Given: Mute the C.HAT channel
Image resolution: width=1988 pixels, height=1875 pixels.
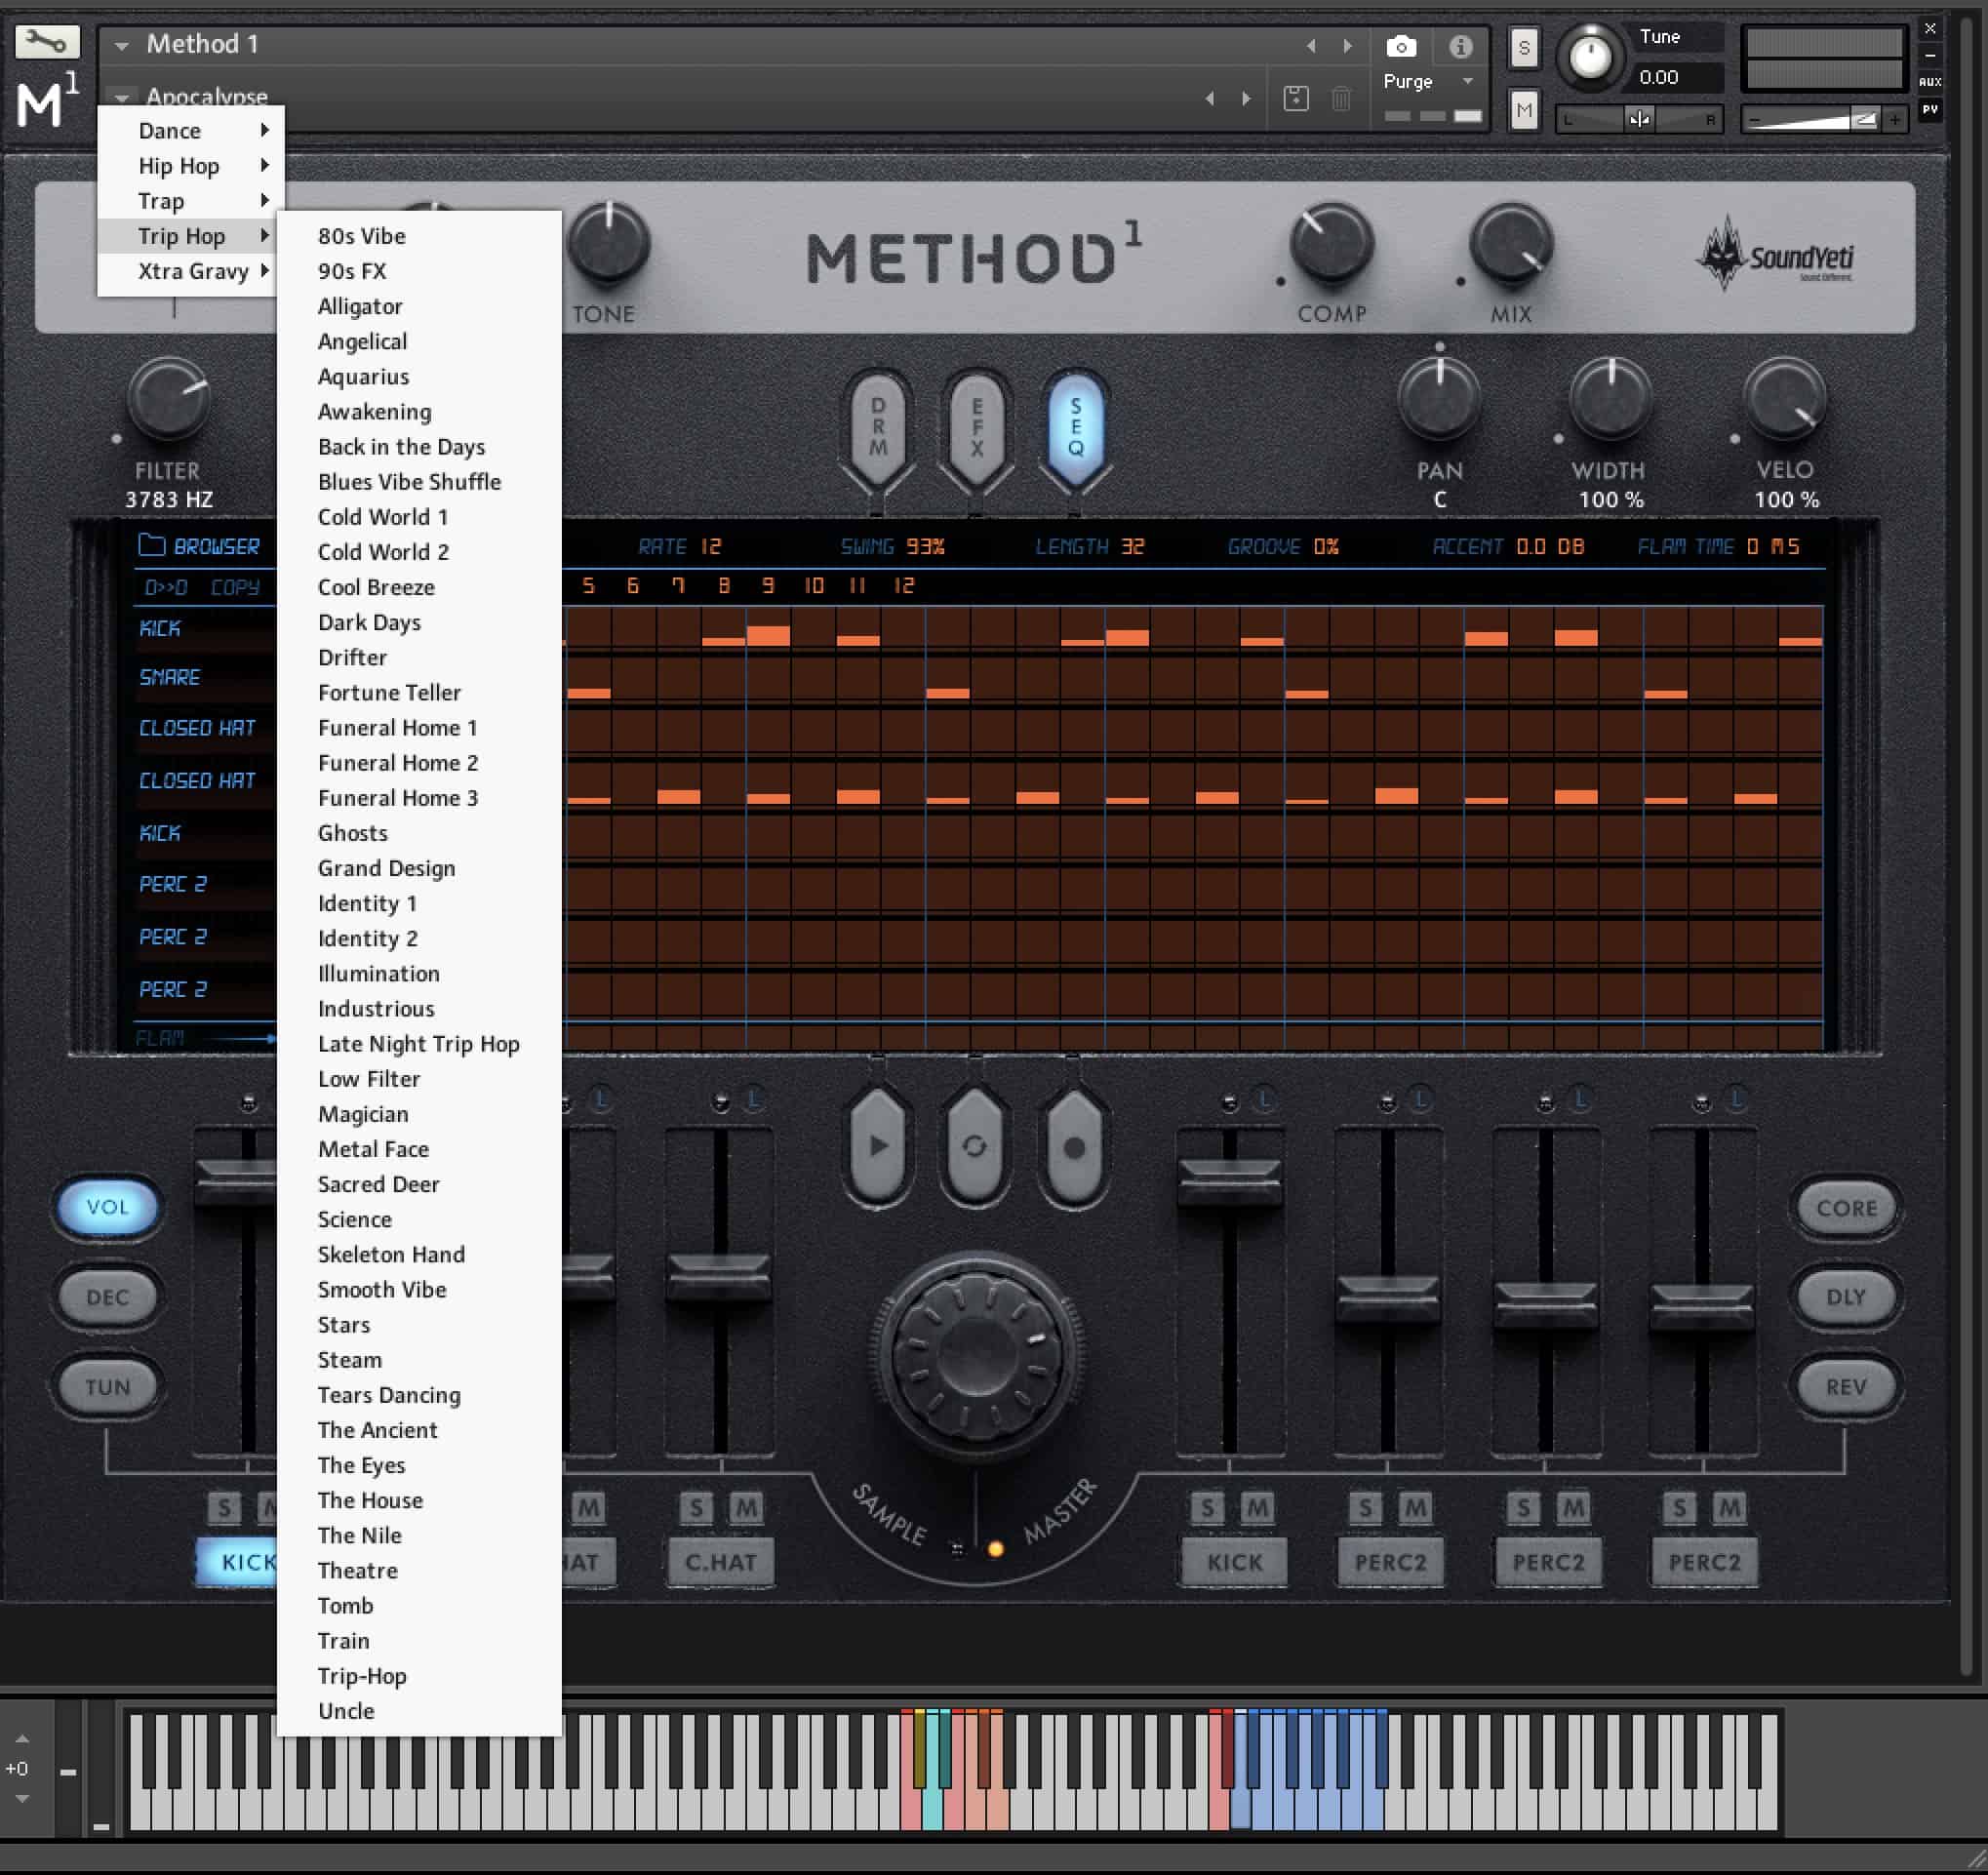Looking at the screenshot, I should [x=745, y=1507].
